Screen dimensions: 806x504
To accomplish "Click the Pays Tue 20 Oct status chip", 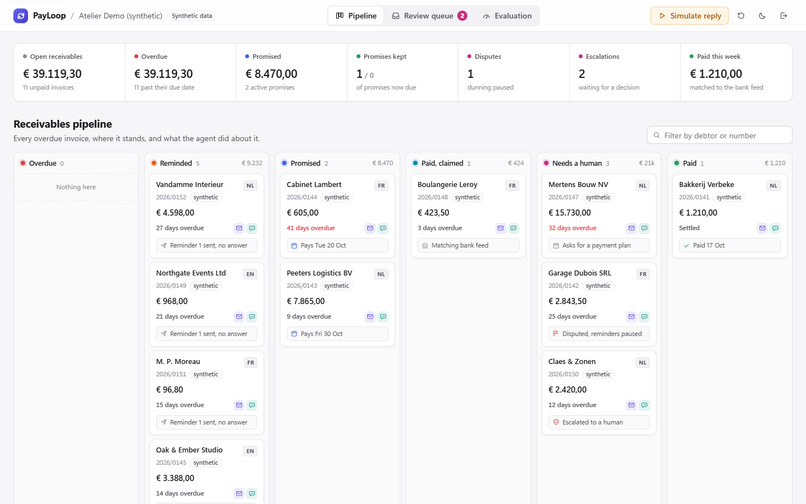I will point(337,245).
